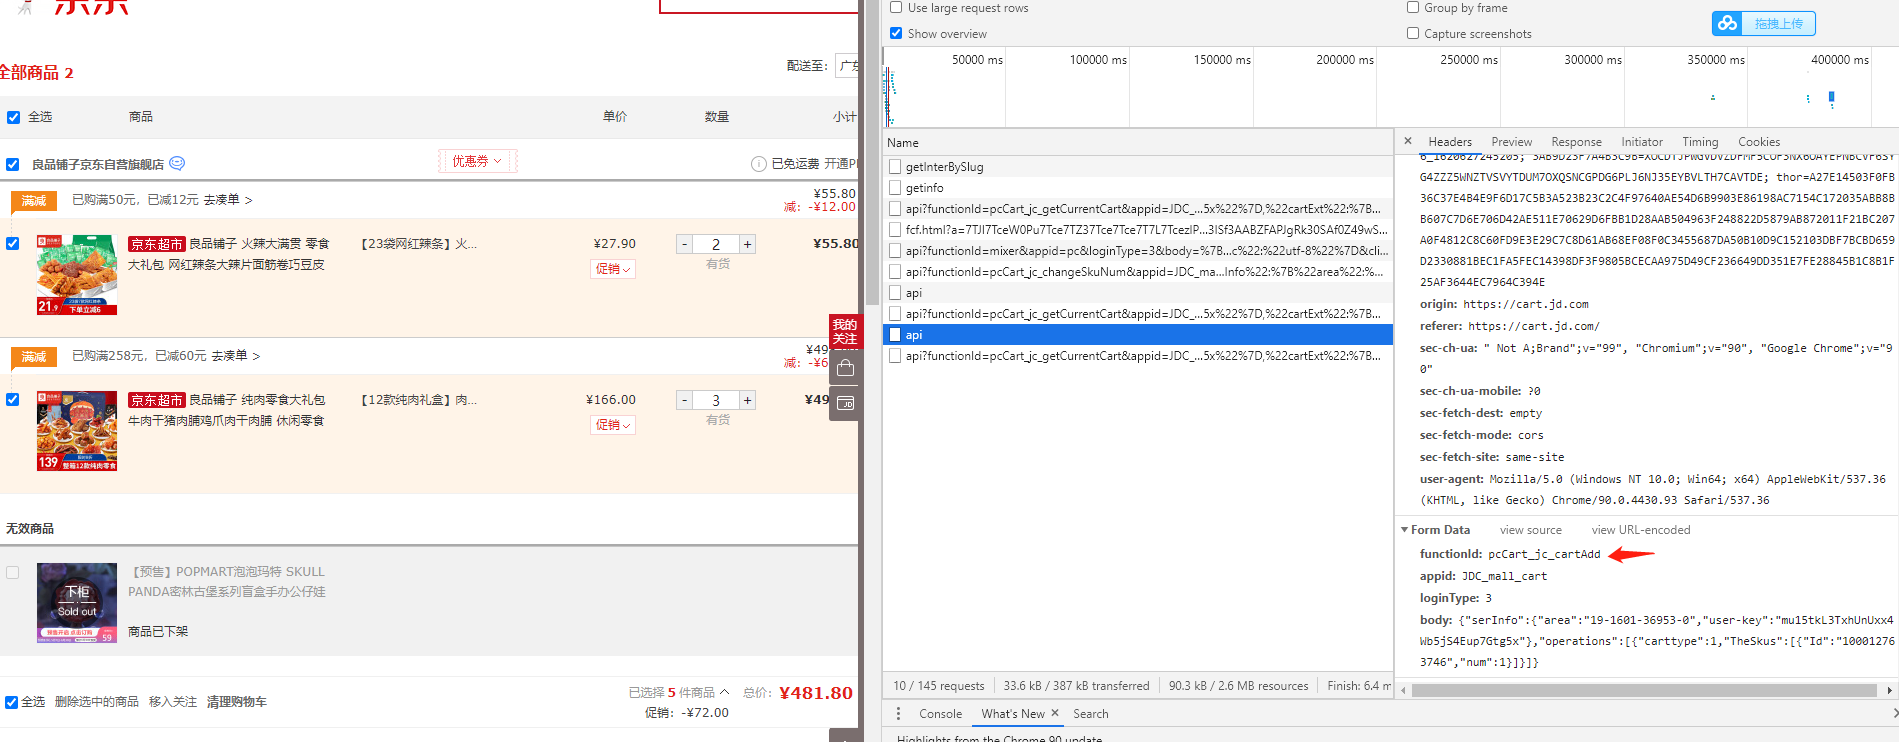Viewport: 1899px width, 742px height.
Task: Open the shopping bag icon in the sidebar
Action: [845, 368]
